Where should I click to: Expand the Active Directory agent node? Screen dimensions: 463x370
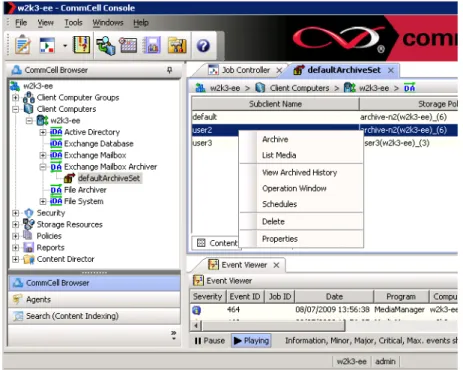click(x=43, y=132)
